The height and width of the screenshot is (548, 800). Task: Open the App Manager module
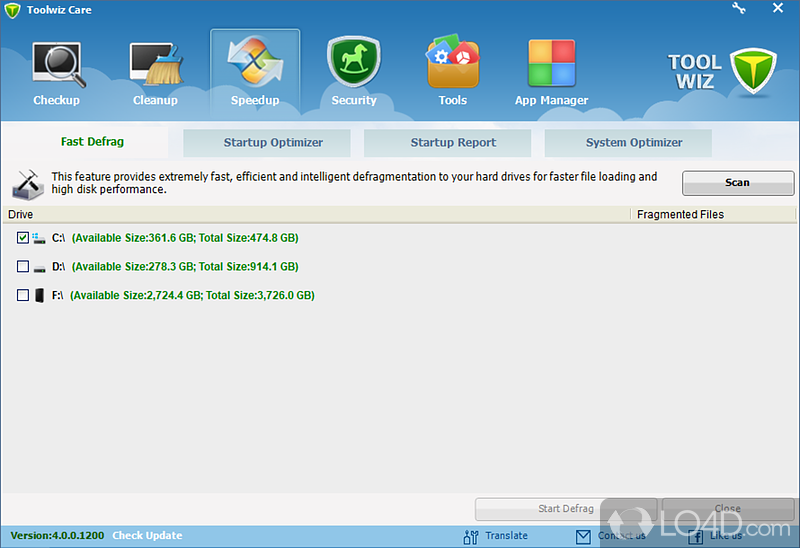click(x=552, y=73)
